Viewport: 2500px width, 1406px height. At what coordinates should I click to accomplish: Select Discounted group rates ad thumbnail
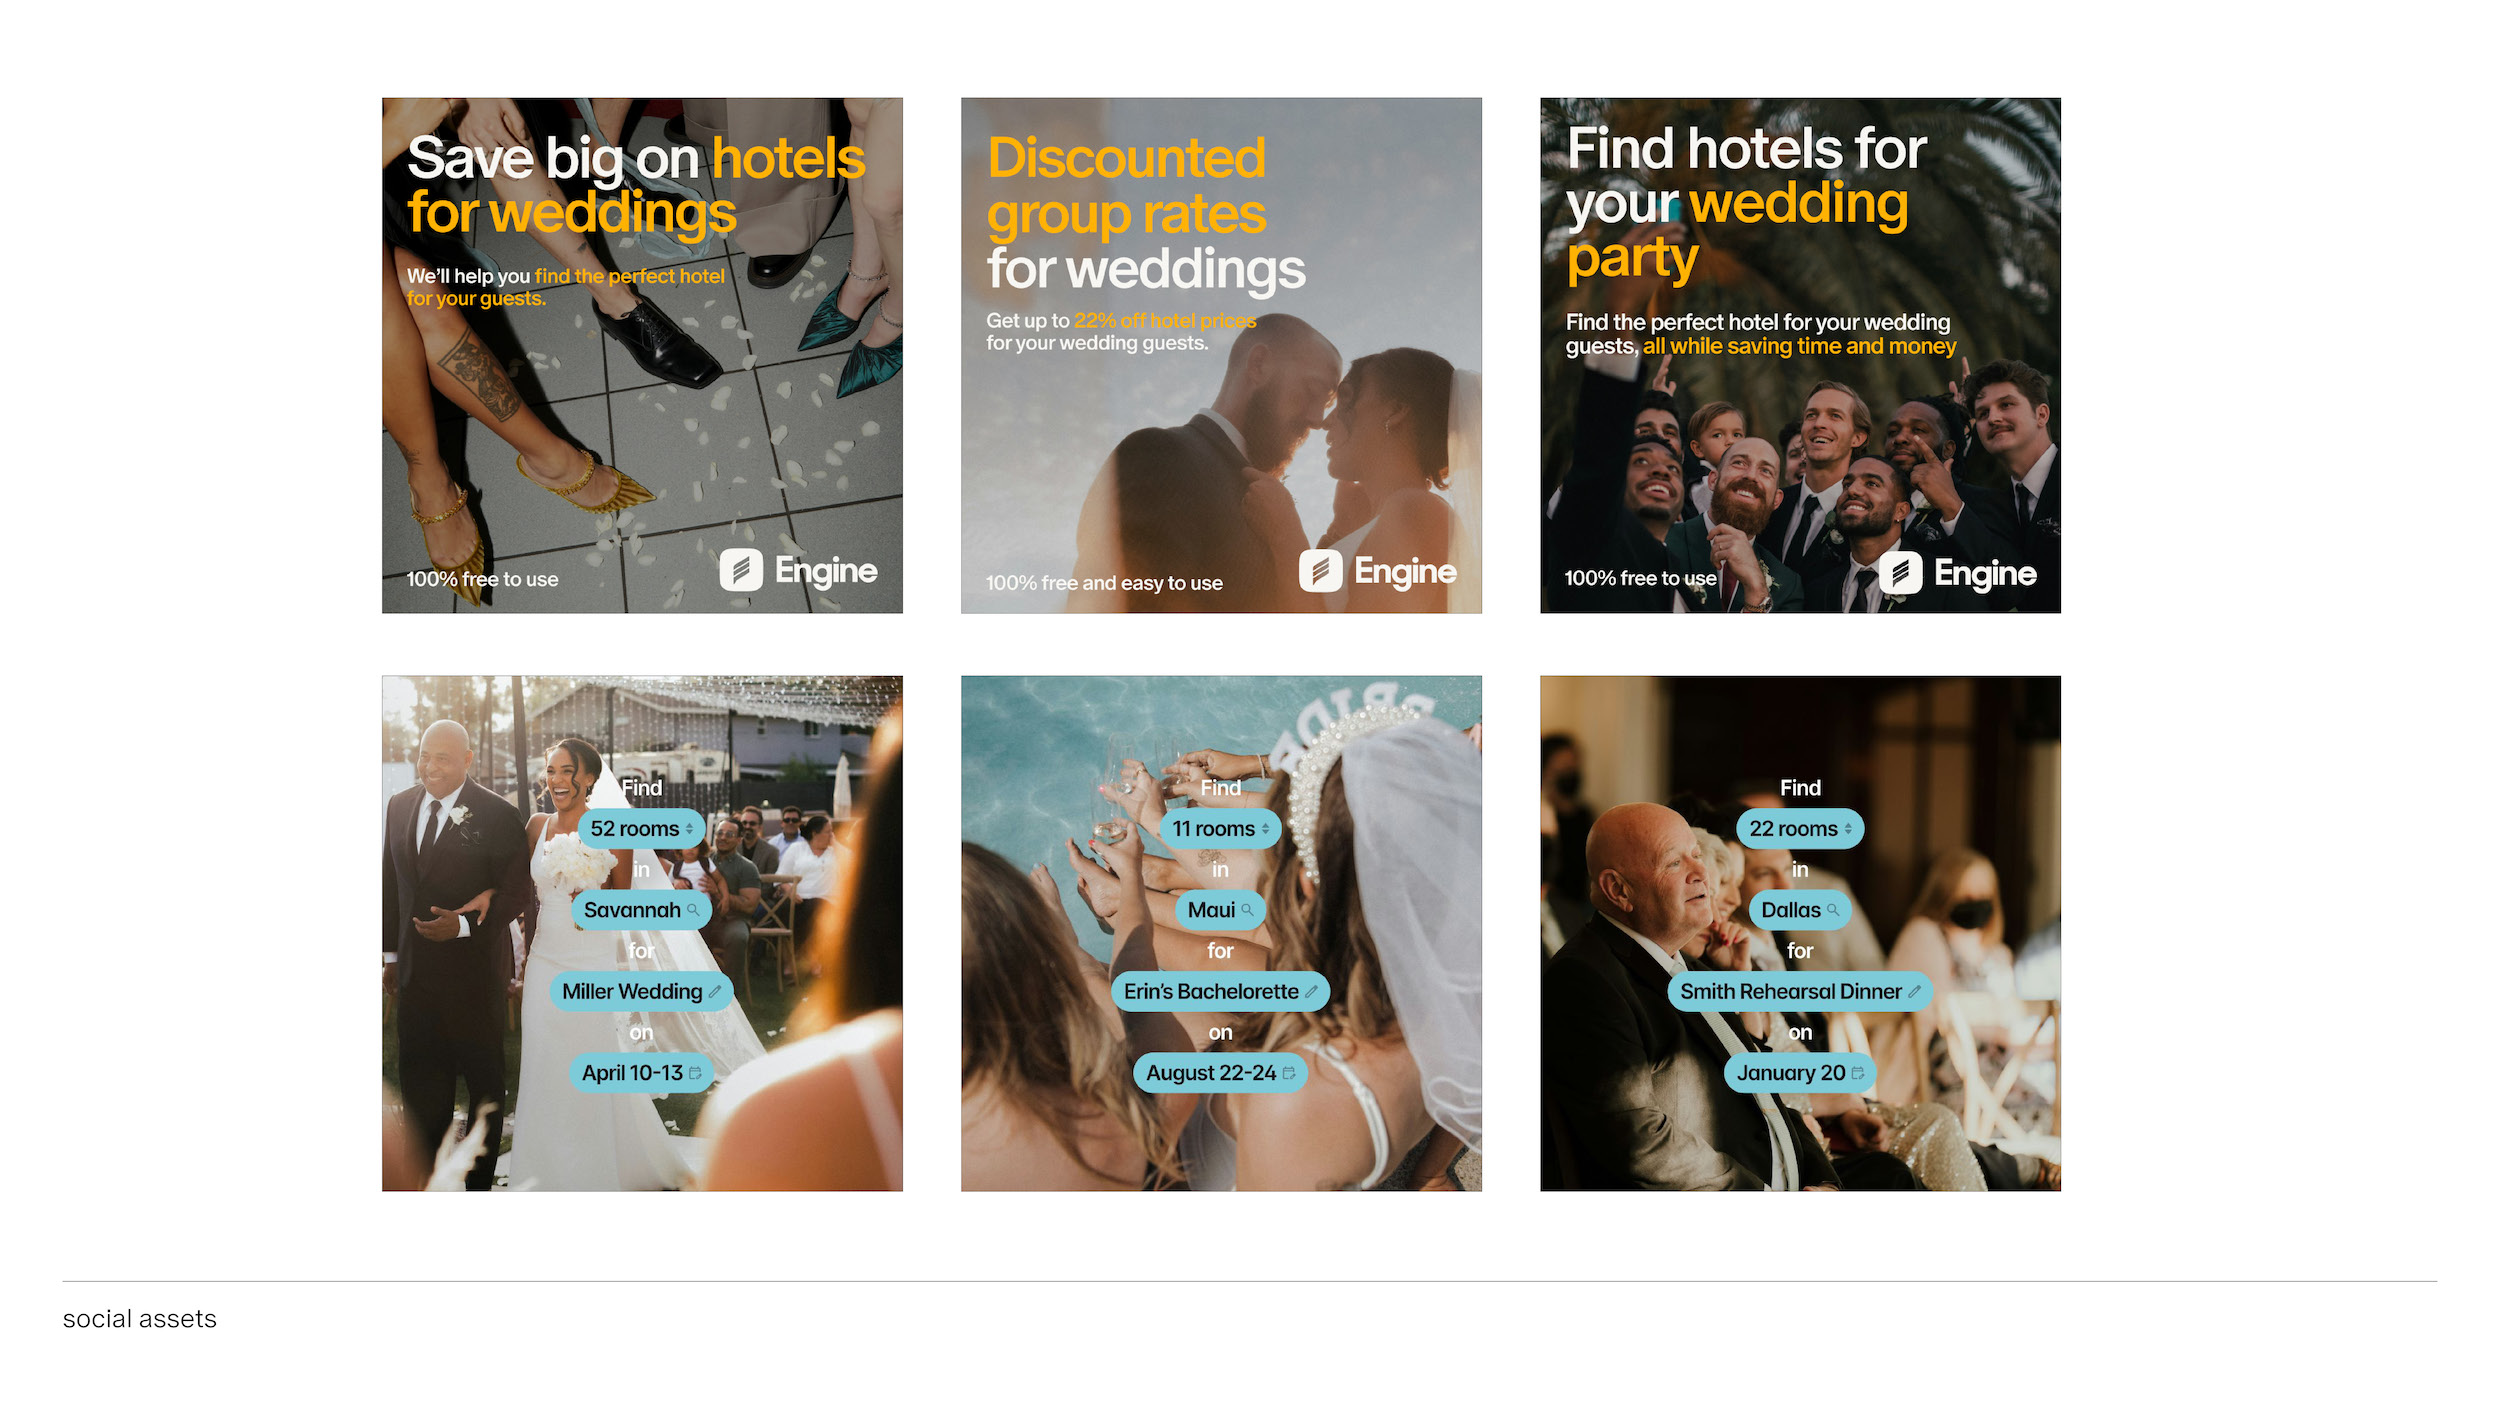coord(1221,355)
